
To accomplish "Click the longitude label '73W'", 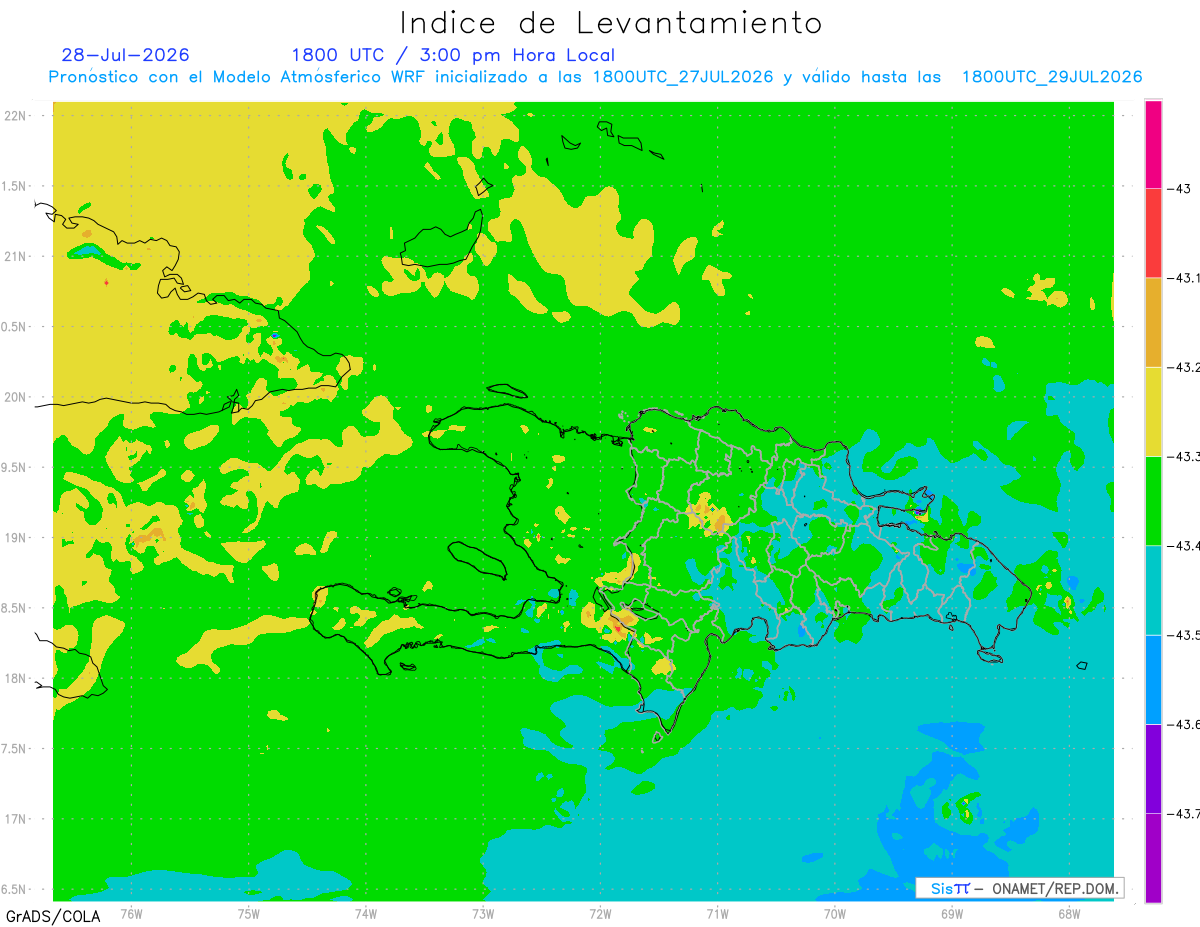I will pyautogui.click(x=483, y=913).
